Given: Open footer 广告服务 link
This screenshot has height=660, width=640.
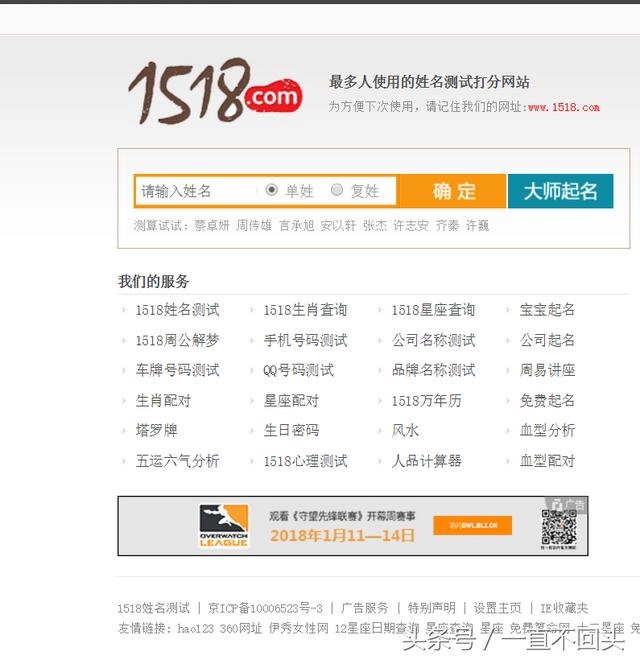Looking at the screenshot, I should click(365, 608).
